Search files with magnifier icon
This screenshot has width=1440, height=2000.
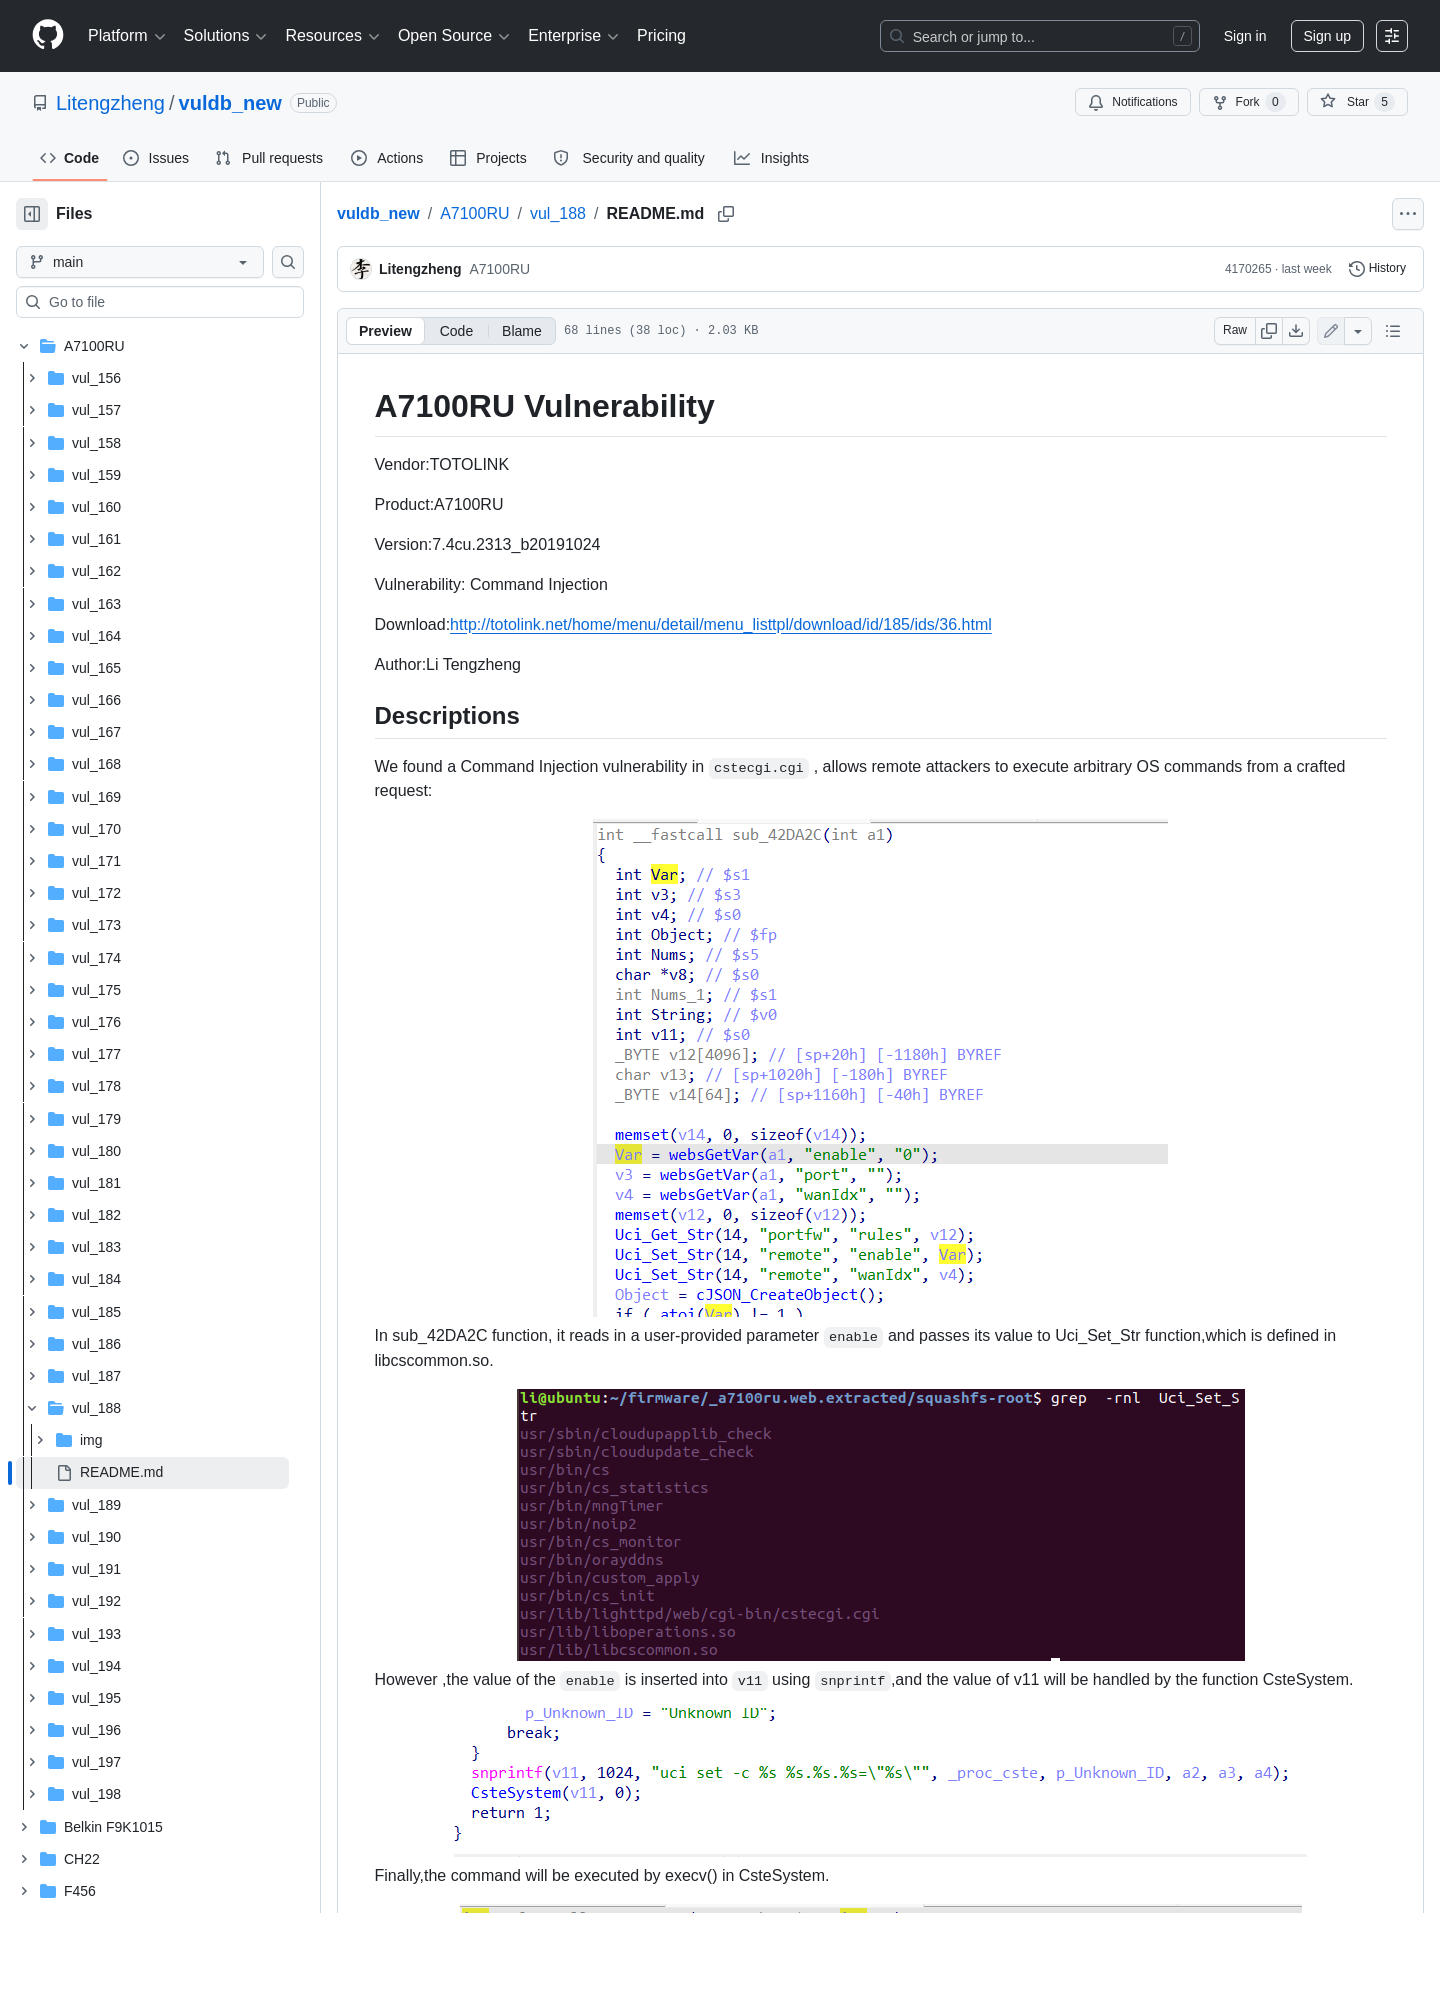pos(288,262)
